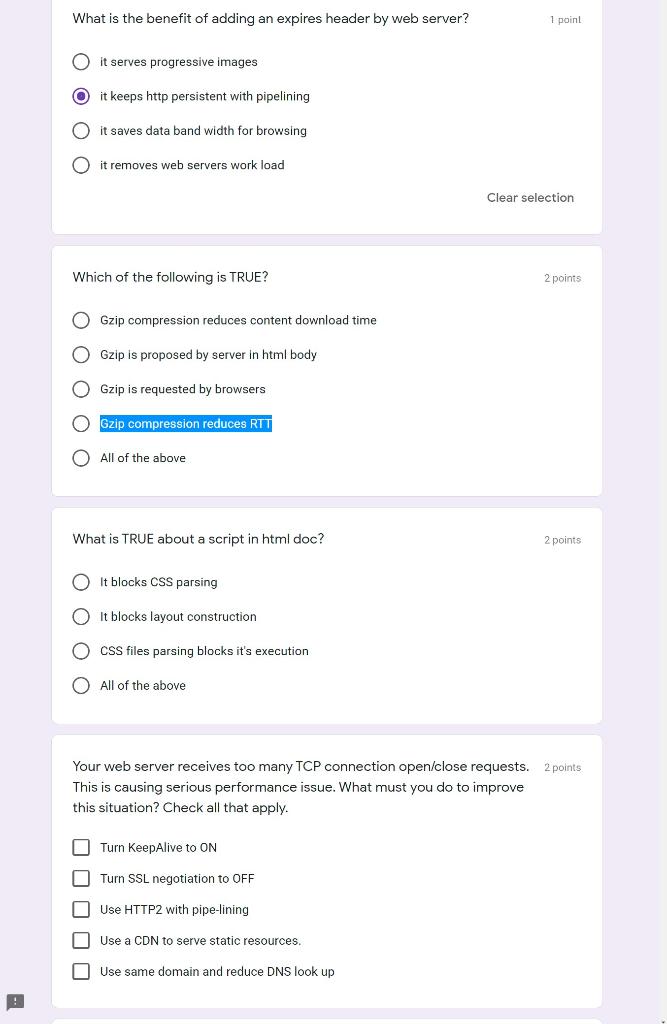Select 'All of the above' for script question
The height and width of the screenshot is (1024, 667).
(x=81, y=686)
